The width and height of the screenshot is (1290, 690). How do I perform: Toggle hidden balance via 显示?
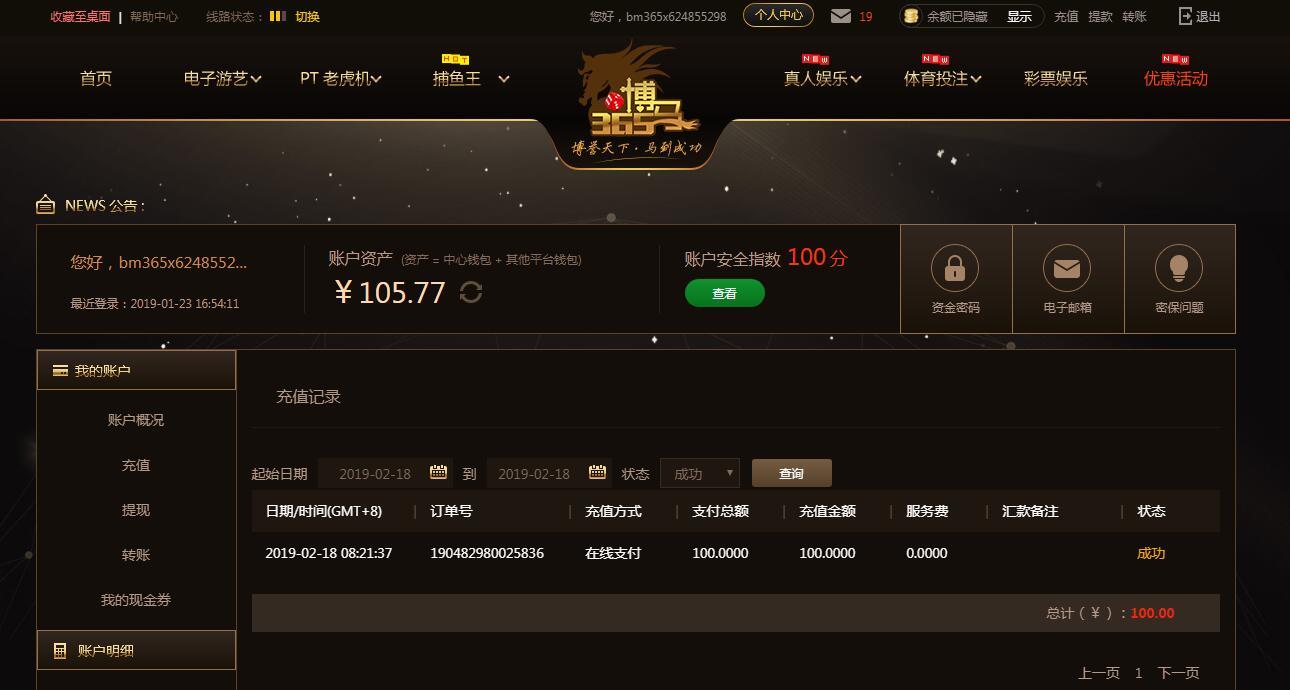tap(1019, 16)
